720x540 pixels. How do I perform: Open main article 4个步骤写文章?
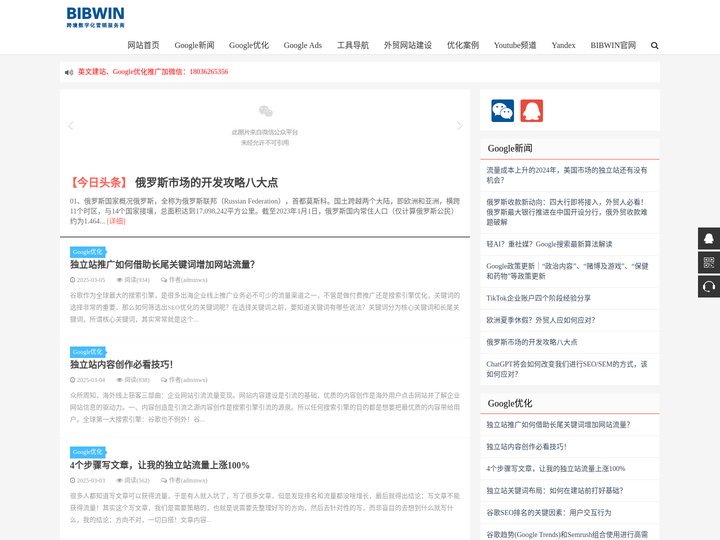coord(159,465)
